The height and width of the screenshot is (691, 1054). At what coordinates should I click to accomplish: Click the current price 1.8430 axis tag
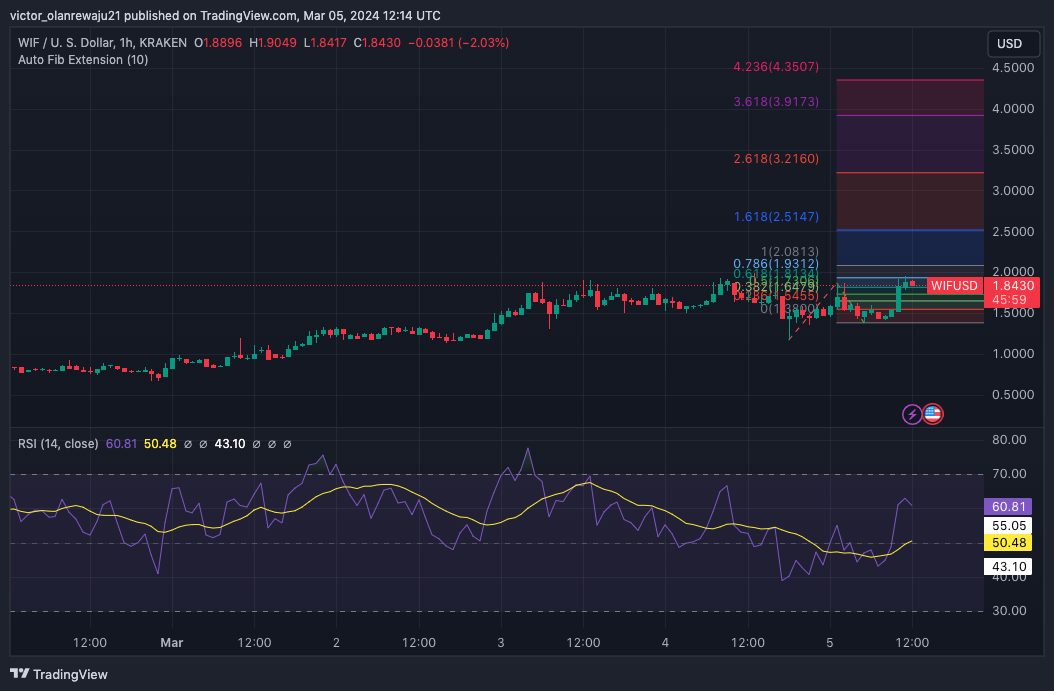[1013, 286]
